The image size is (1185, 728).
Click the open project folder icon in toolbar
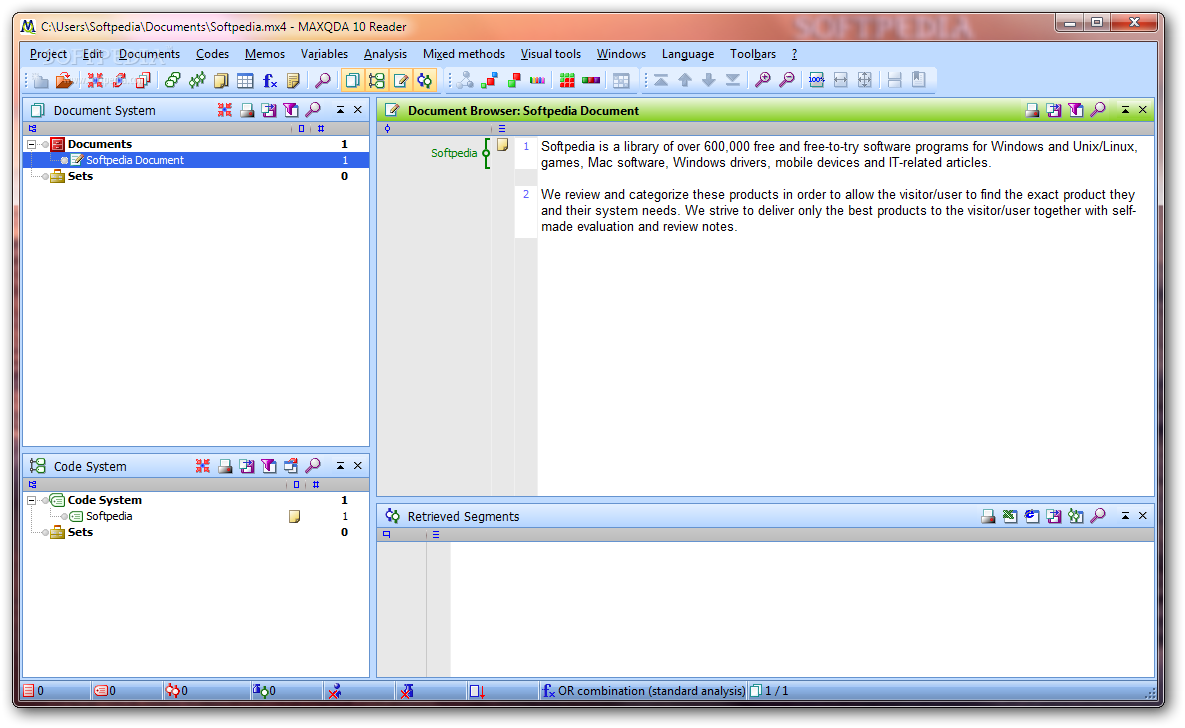point(65,80)
